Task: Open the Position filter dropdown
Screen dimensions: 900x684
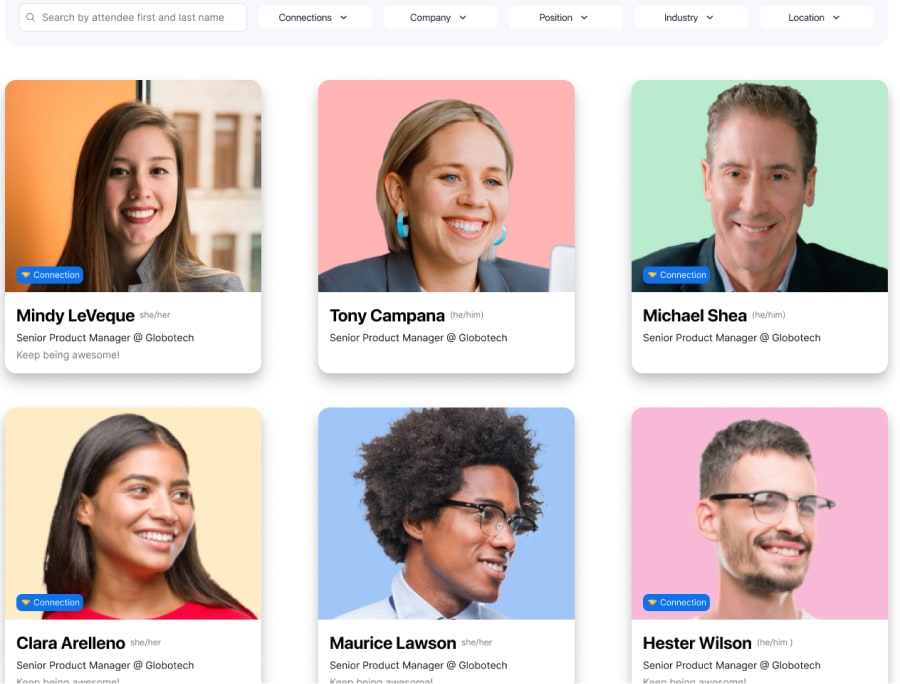Action: tap(565, 18)
